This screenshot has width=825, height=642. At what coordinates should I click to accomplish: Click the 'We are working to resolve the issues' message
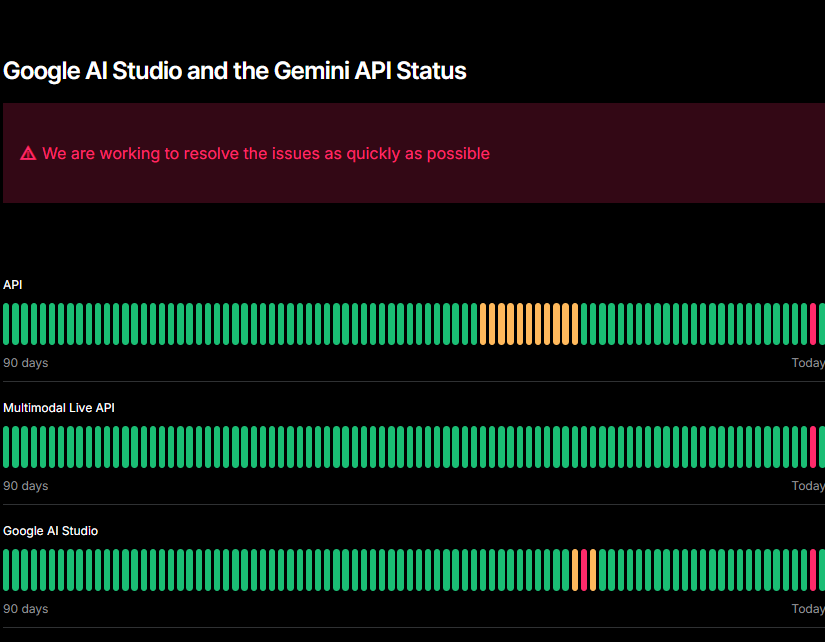click(266, 153)
